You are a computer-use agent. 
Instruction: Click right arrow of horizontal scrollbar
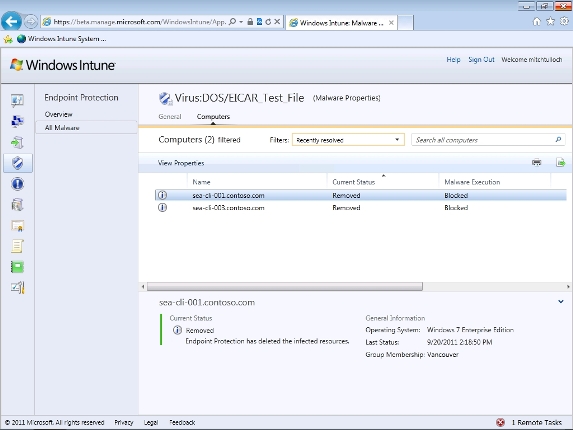pos(568,287)
